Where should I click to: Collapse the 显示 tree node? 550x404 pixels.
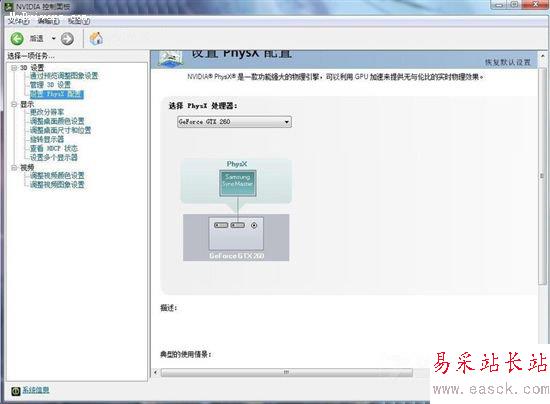tap(14, 104)
